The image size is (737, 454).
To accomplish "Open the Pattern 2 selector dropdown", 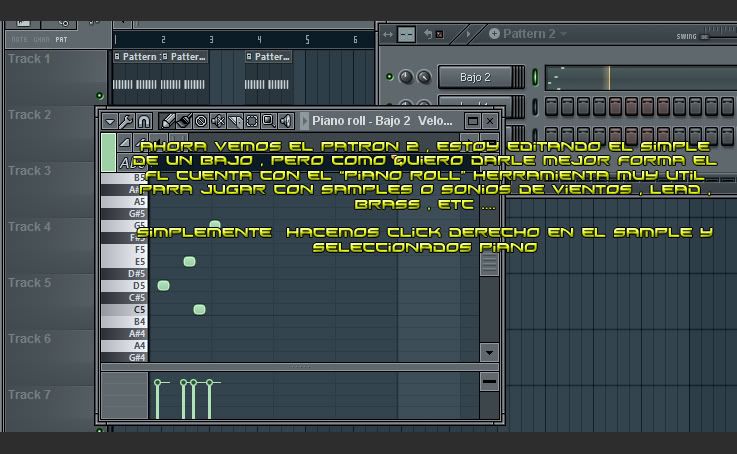I will point(563,34).
